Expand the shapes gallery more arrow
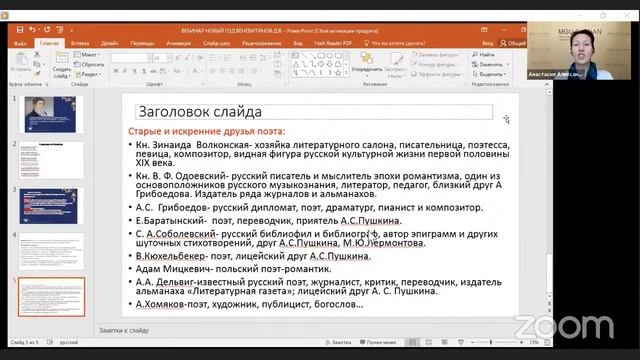 [x=346, y=73]
